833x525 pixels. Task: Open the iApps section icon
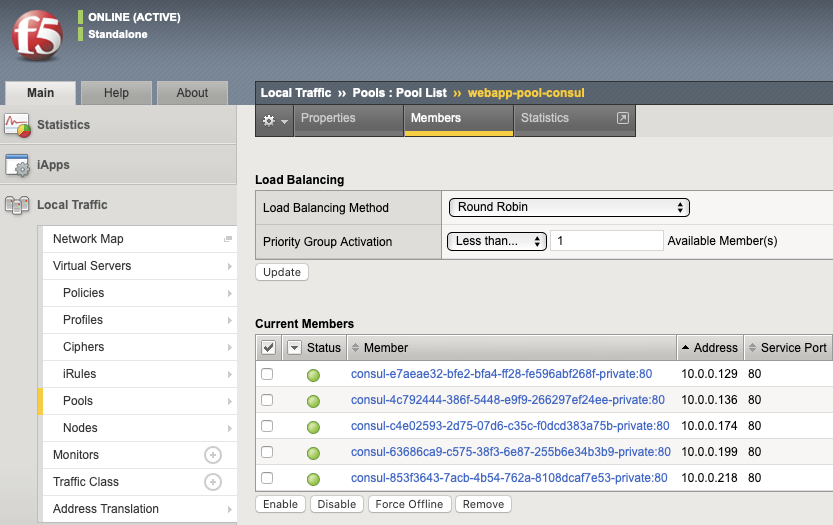coord(17,165)
